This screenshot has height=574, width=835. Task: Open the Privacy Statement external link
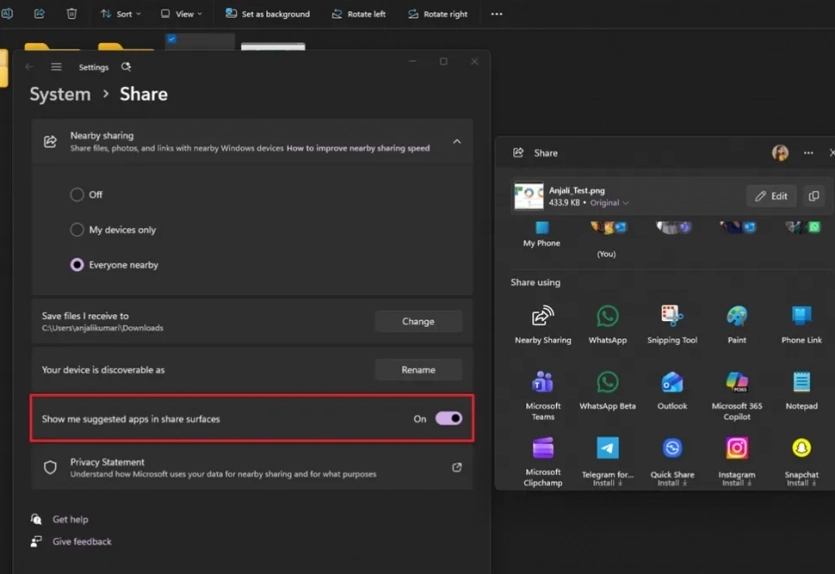457,467
